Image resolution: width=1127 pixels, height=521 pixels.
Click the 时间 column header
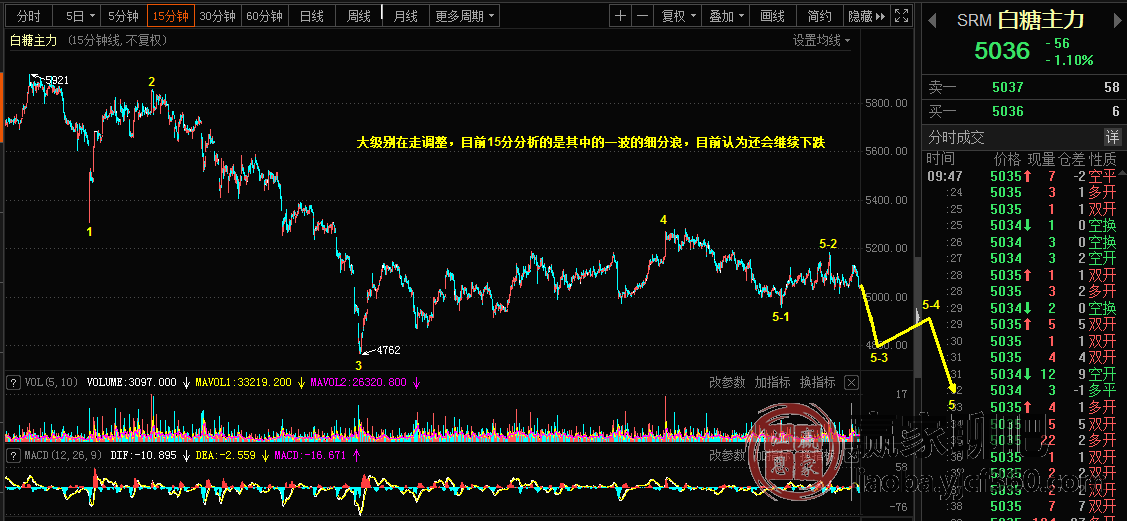pos(940,159)
